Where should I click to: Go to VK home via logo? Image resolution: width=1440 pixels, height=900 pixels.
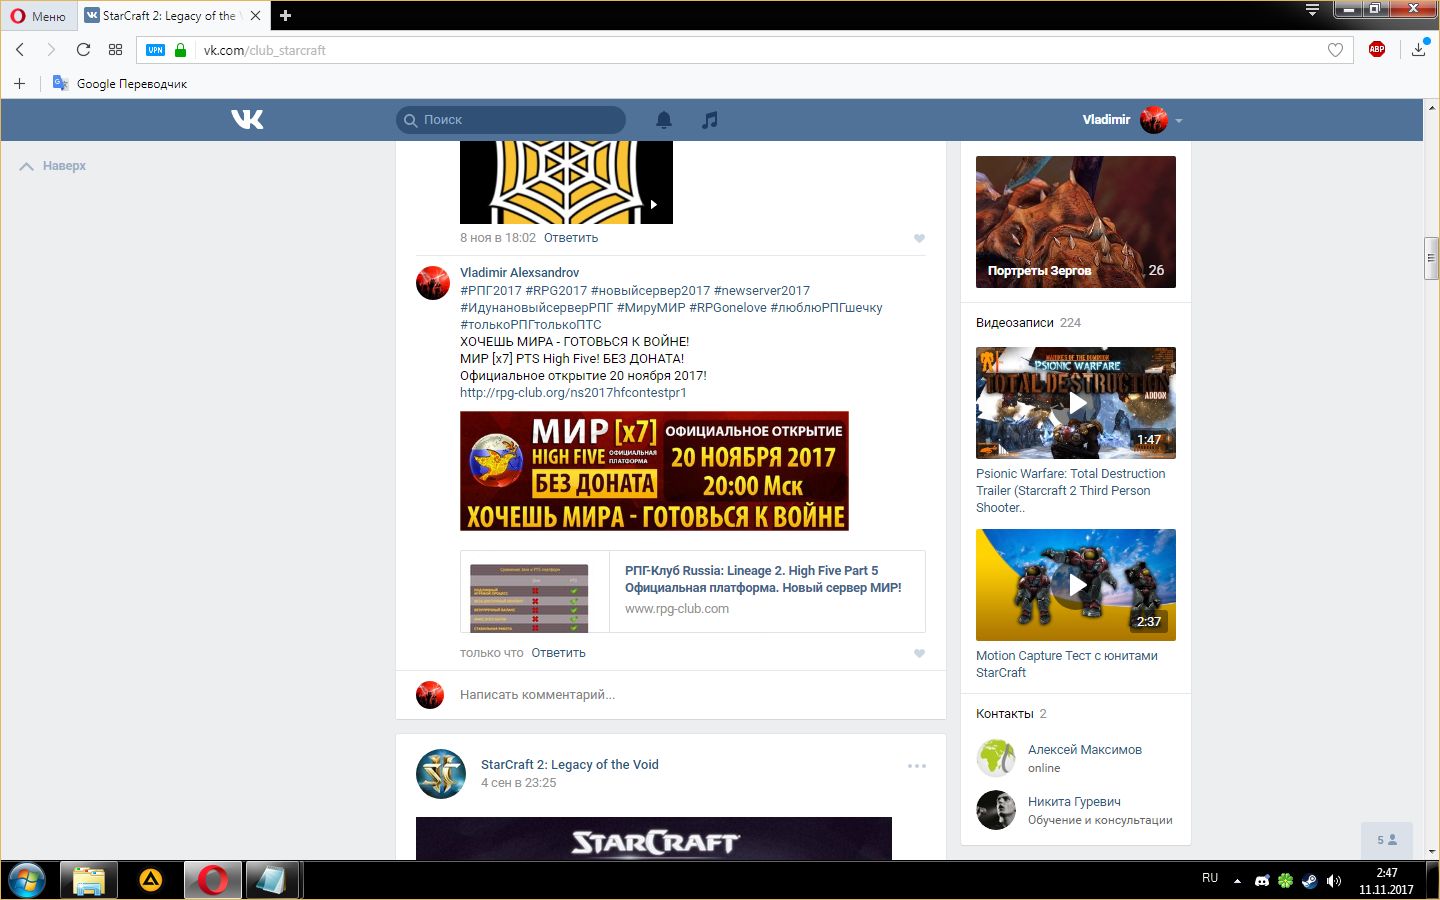(x=247, y=119)
